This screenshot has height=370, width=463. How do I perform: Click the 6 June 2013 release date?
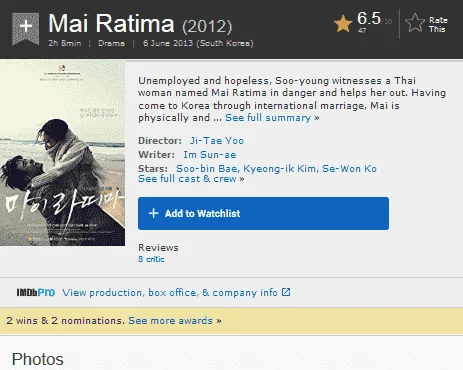tap(198, 43)
